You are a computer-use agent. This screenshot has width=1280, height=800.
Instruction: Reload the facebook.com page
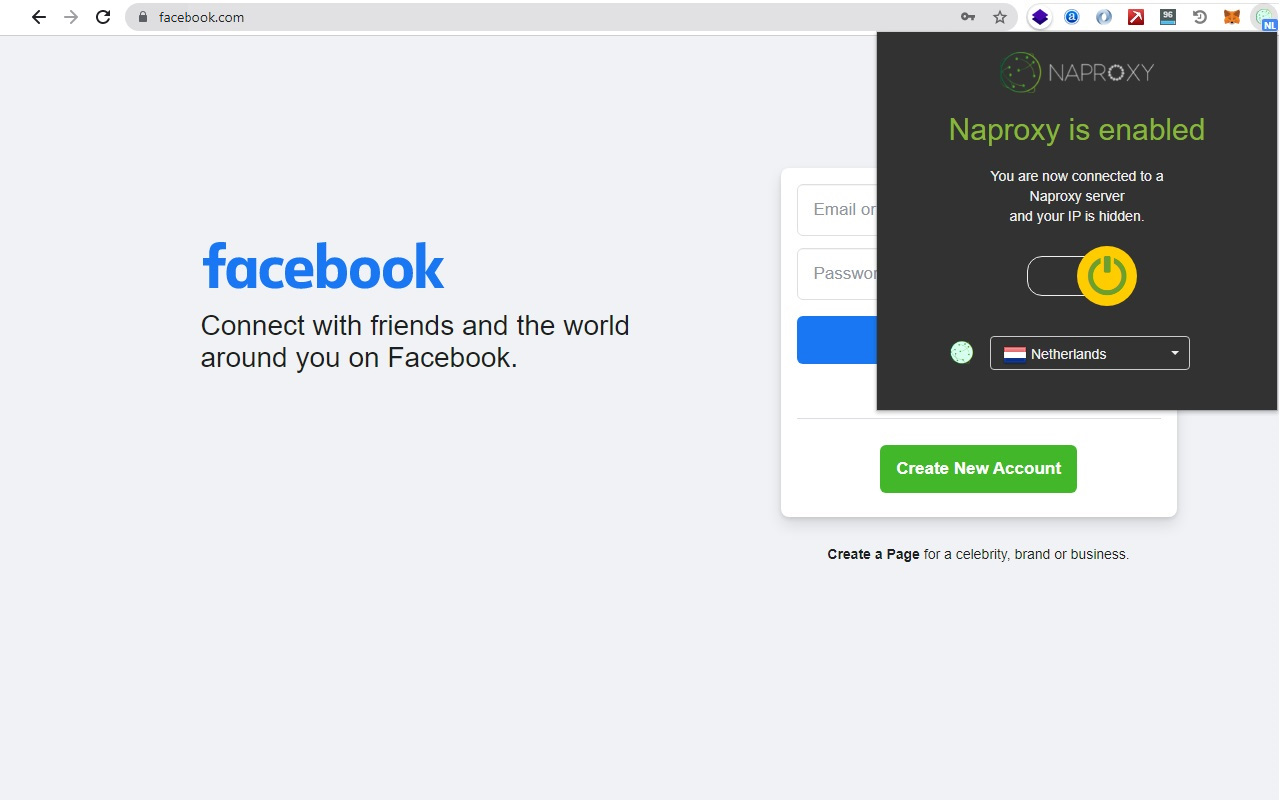coord(103,17)
